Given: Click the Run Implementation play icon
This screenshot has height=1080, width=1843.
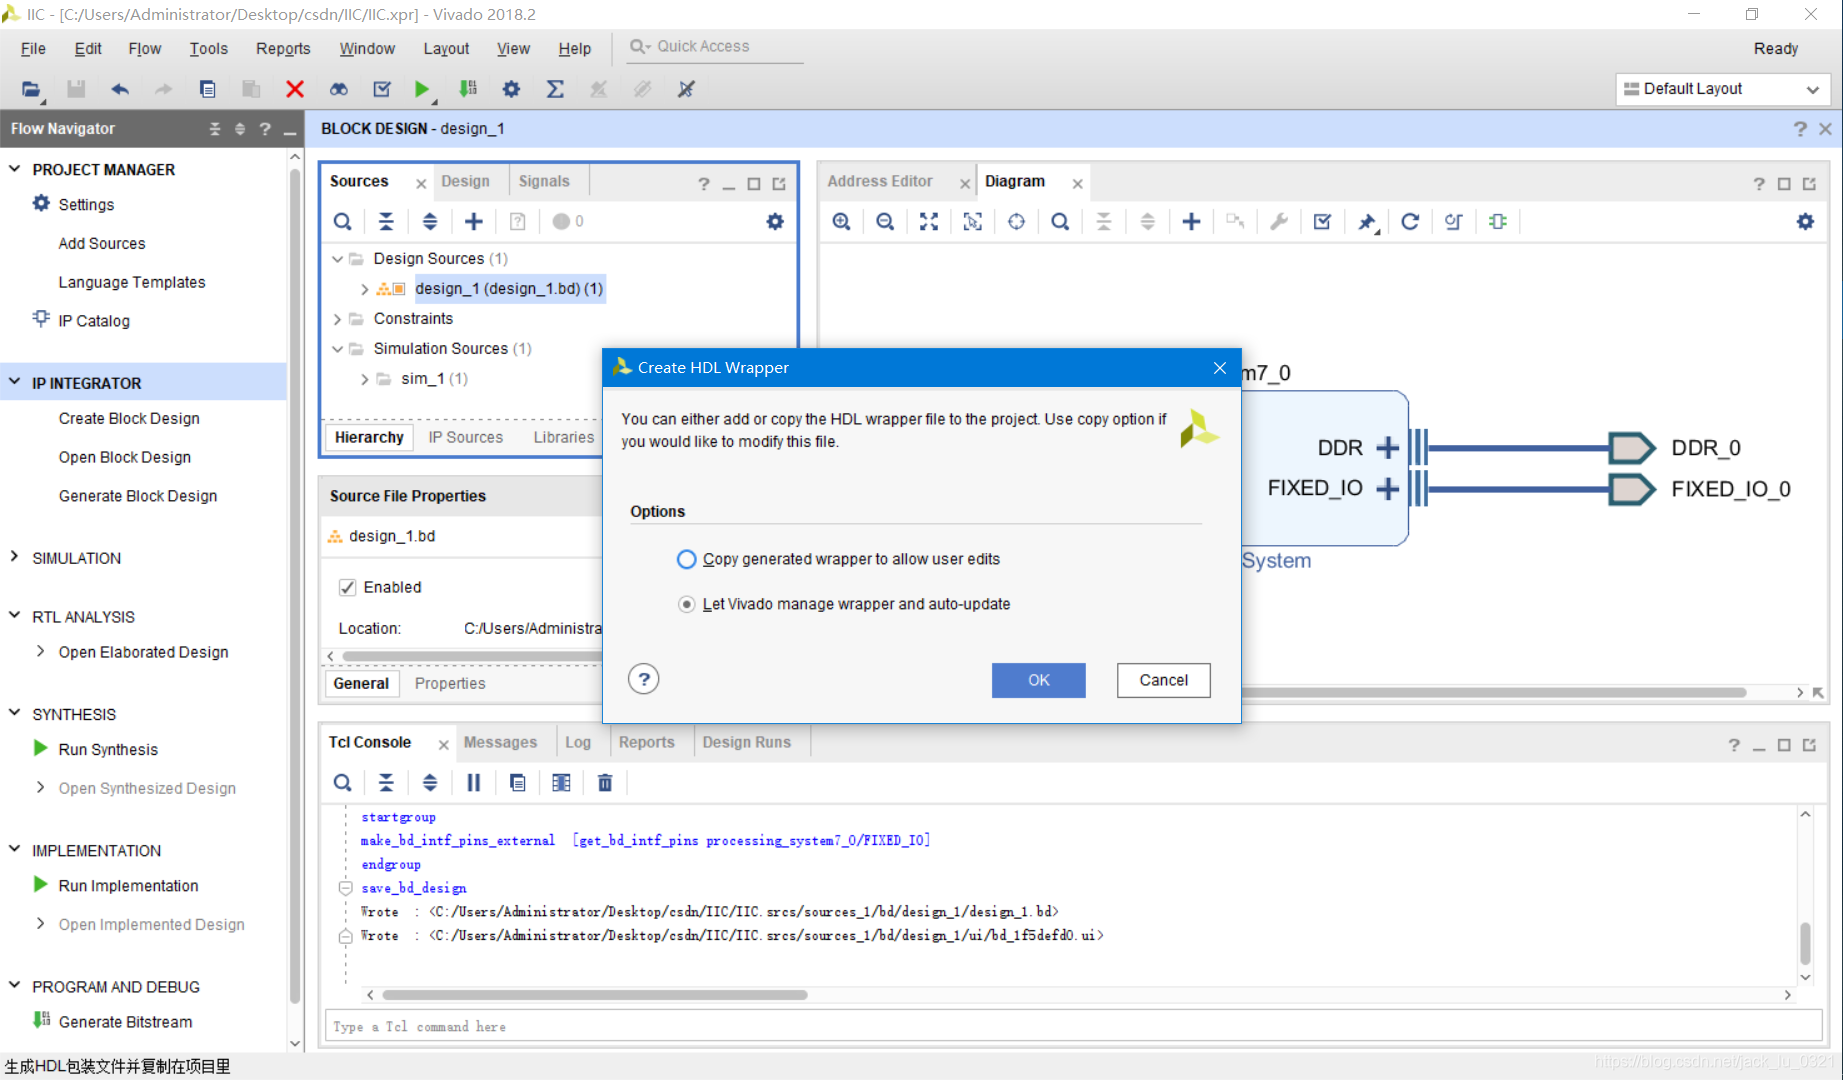Looking at the screenshot, I should click(41, 884).
